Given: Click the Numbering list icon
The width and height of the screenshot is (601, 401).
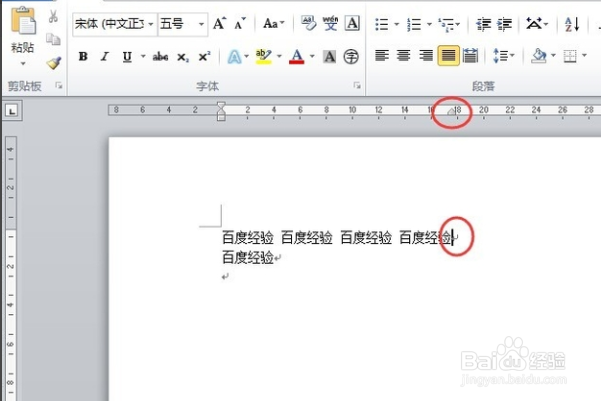Looking at the screenshot, I should (414, 24).
